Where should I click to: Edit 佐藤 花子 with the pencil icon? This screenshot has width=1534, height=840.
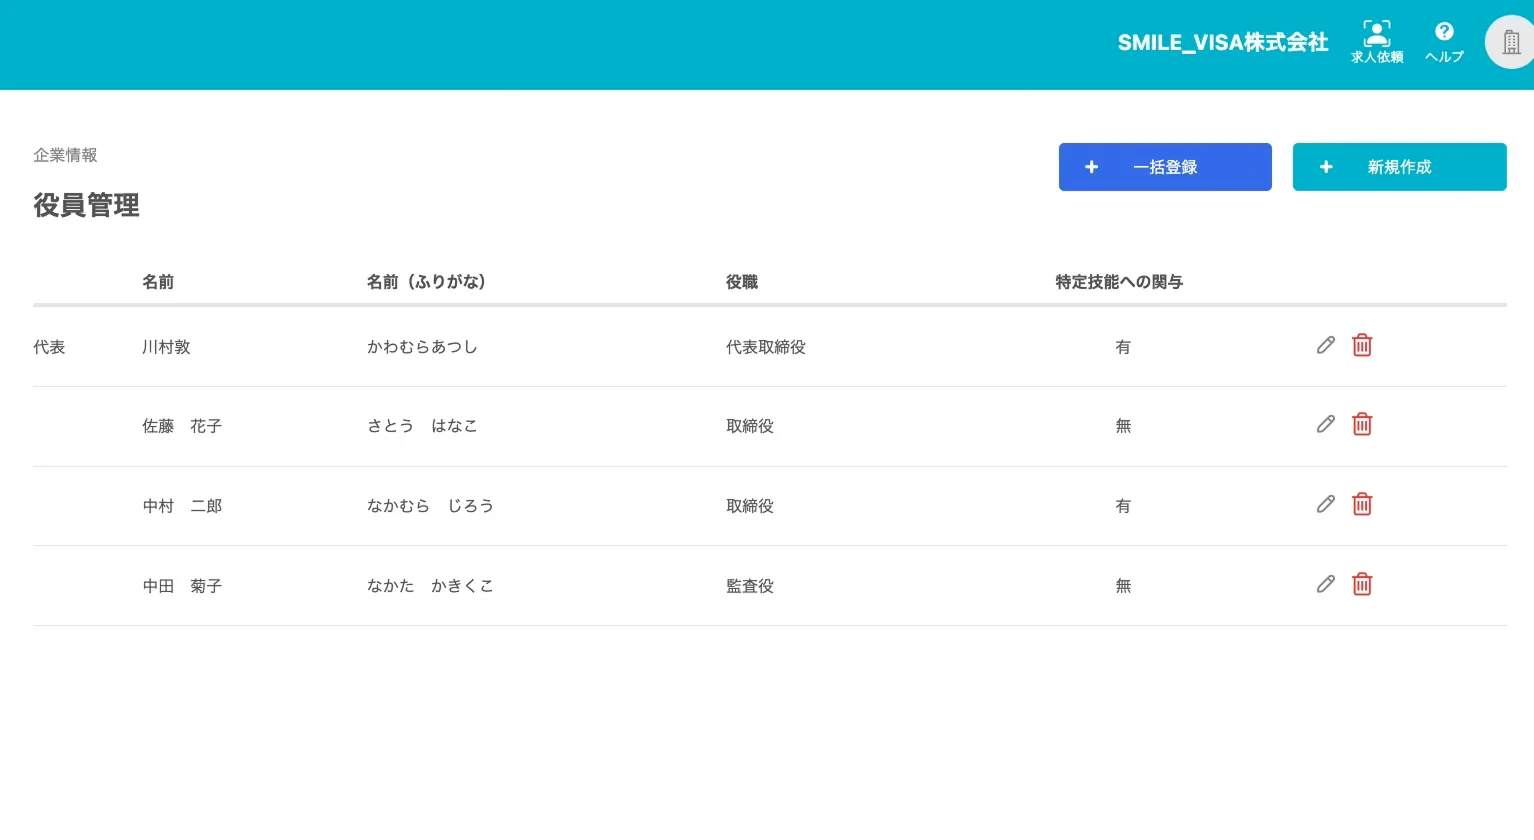[1325, 424]
